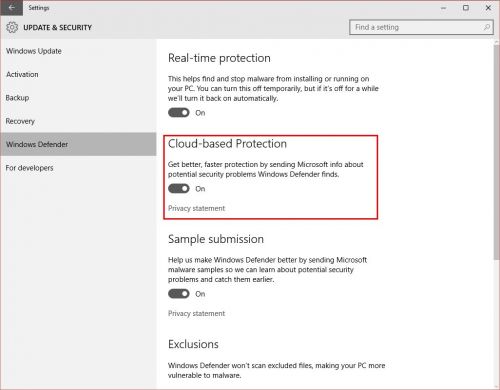The image size is (500, 390).
Task: Turn off Real-time protection toggle
Action: pyautogui.click(x=179, y=113)
